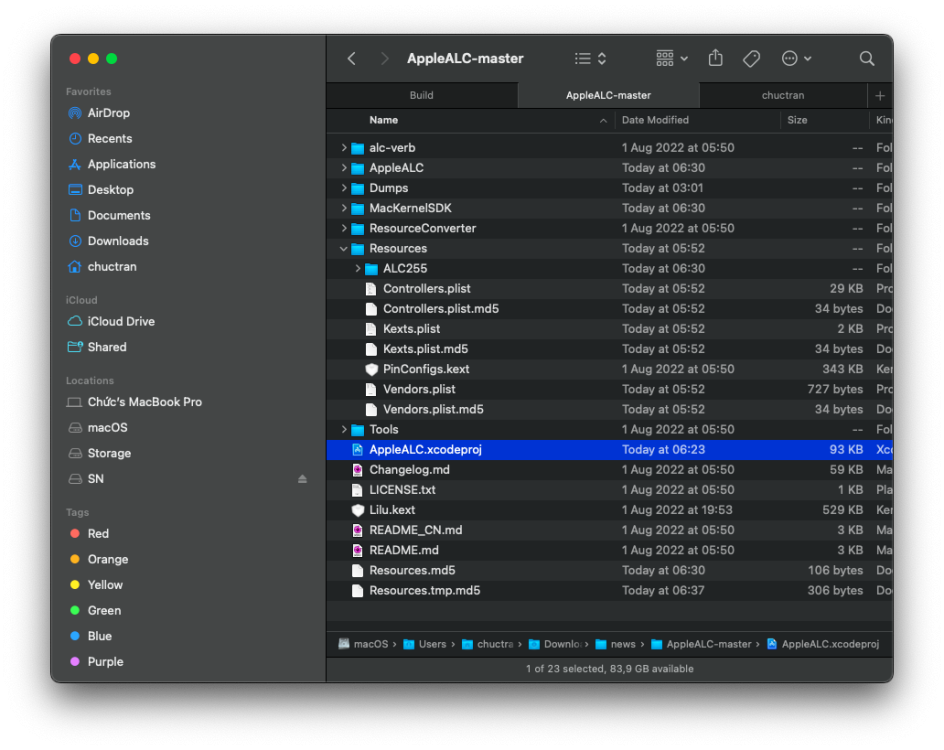Expand the alc-verb folder

point(343,147)
